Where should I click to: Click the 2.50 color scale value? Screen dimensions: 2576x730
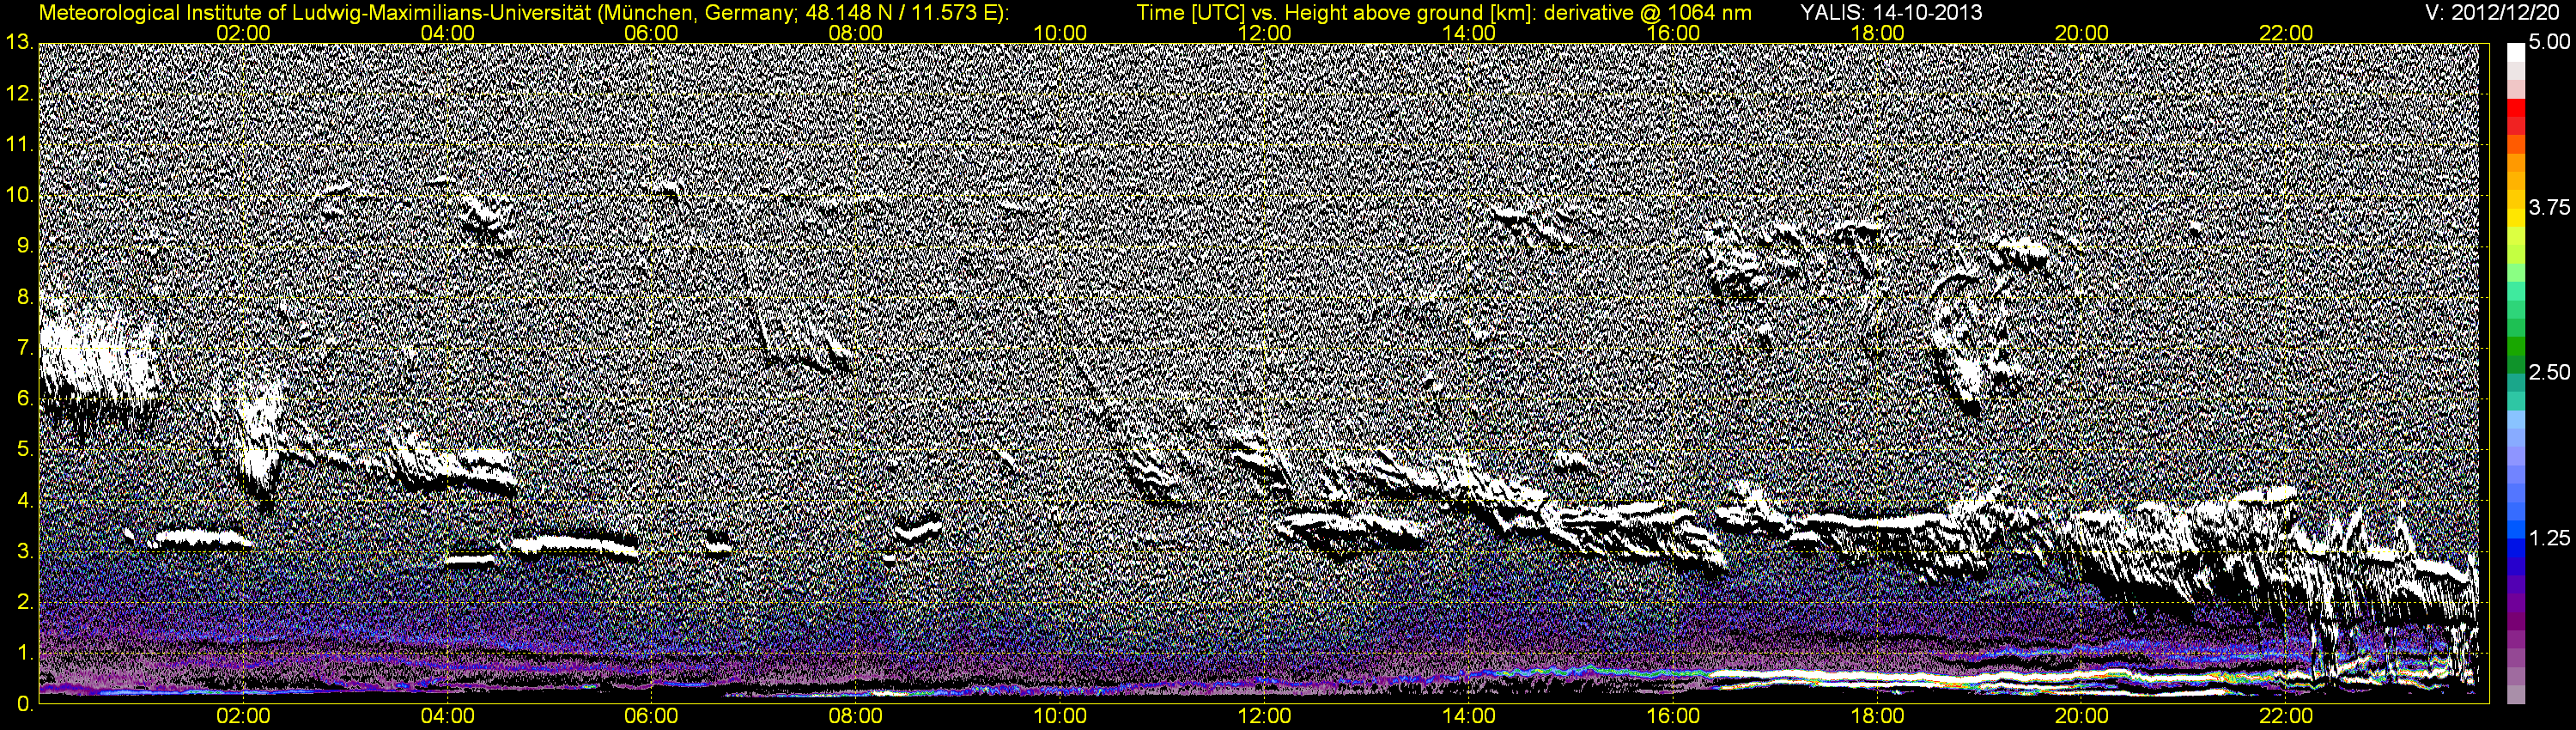click(2549, 372)
